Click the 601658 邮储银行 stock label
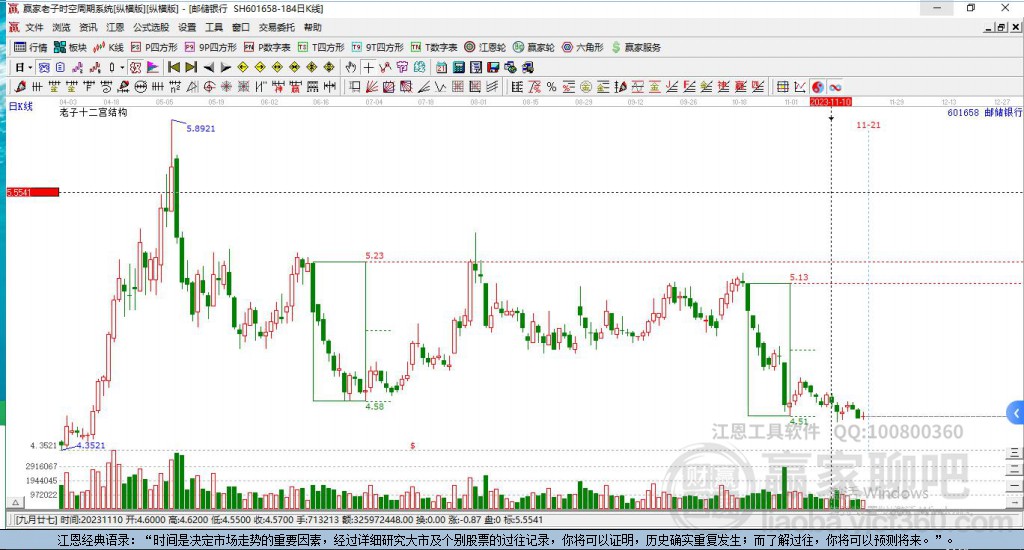This screenshot has width=1024, height=550. pos(984,112)
